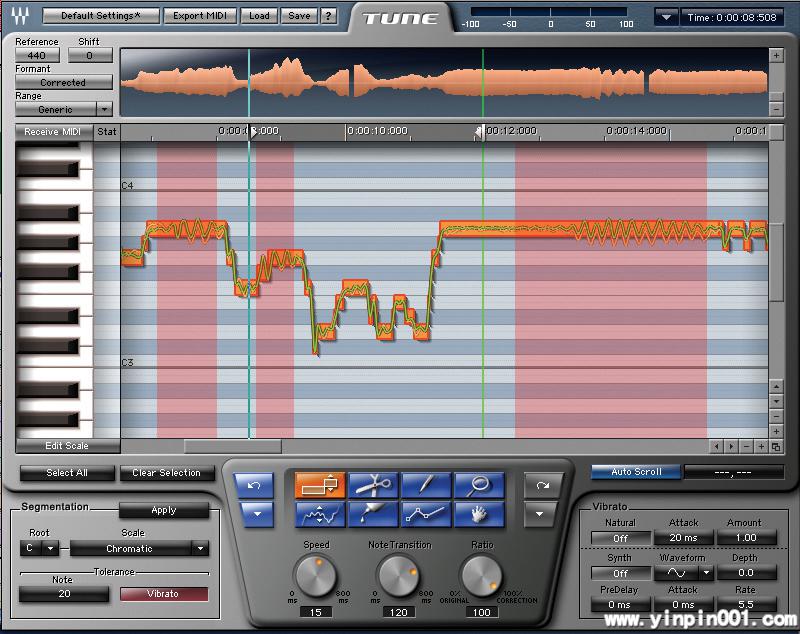Viewport: 800px width, 634px height.
Task: Open the Default Settings preset menu
Action: pyautogui.click(x=100, y=16)
